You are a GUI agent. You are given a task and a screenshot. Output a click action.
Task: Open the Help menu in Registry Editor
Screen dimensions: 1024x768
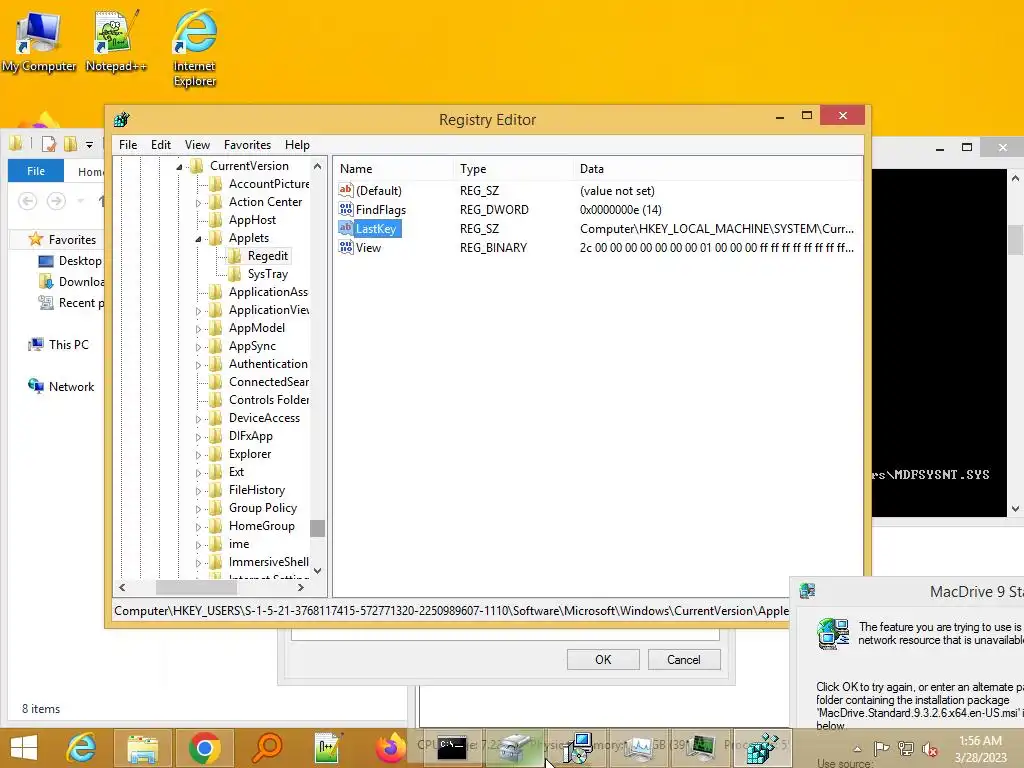click(x=297, y=145)
